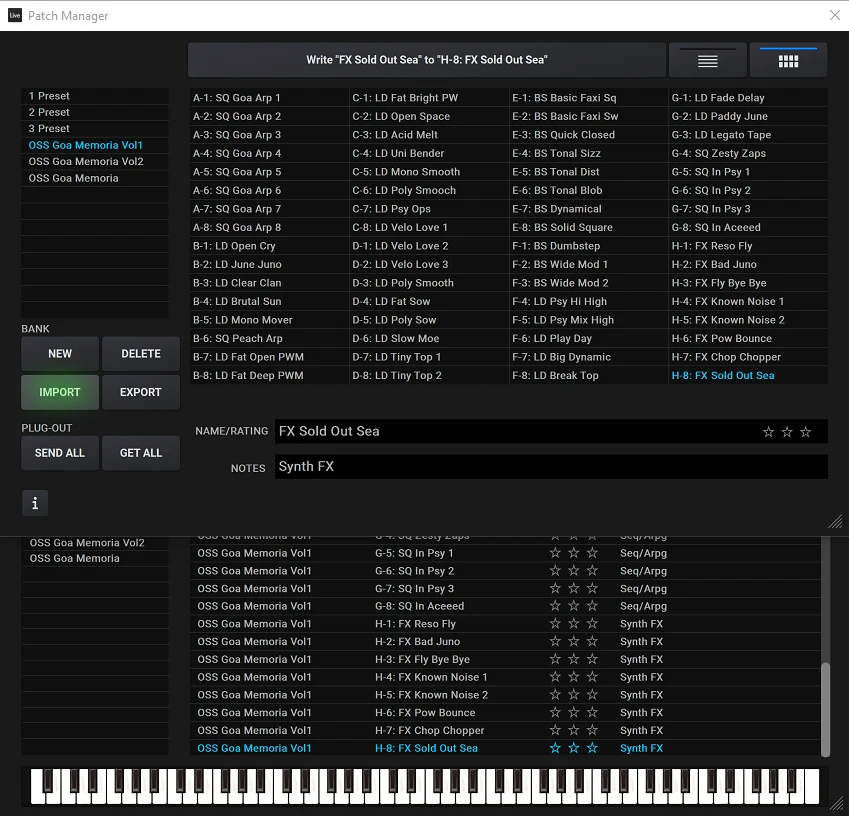Image resolution: width=849 pixels, height=816 pixels.
Task: Click GET ALL plug-out button
Action: tap(141, 453)
